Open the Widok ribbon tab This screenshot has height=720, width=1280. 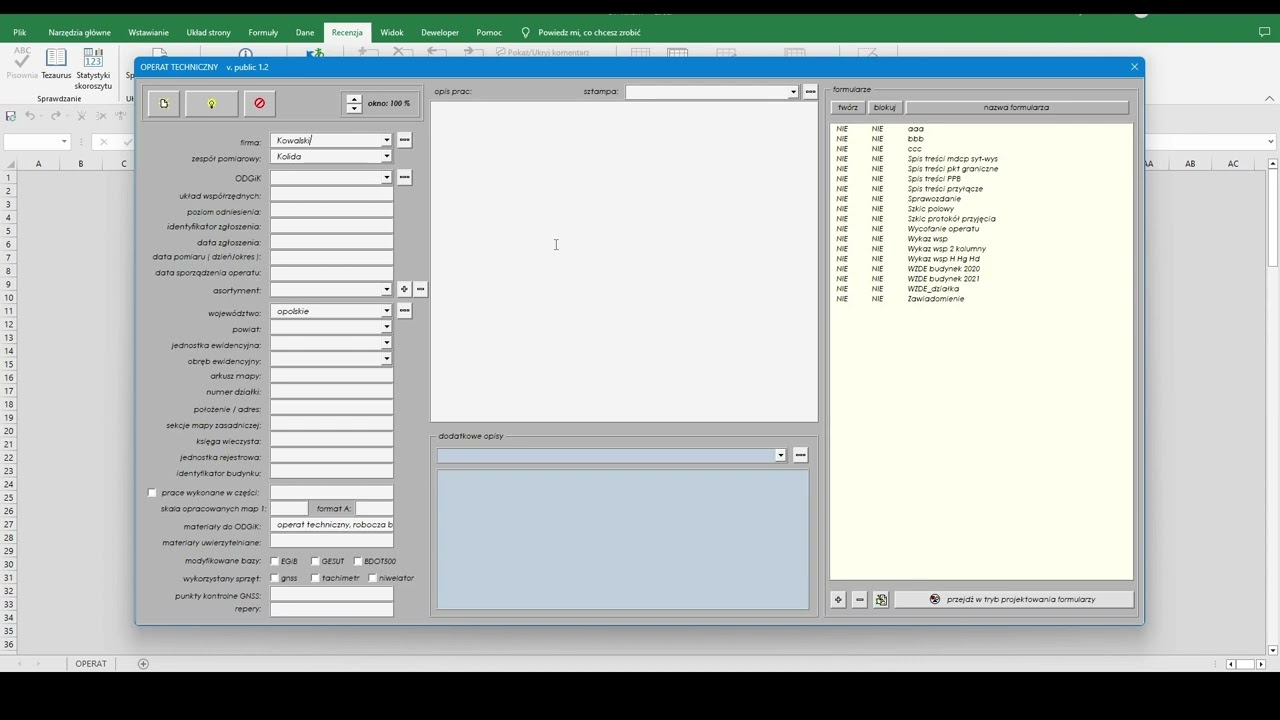(392, 32)
